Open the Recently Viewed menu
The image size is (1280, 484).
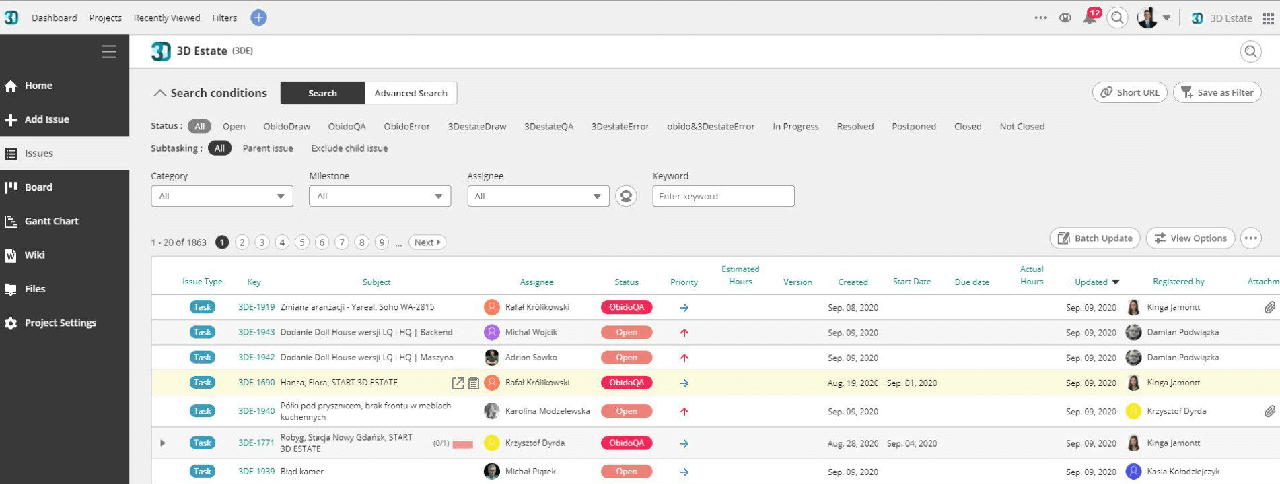(167, 18)
